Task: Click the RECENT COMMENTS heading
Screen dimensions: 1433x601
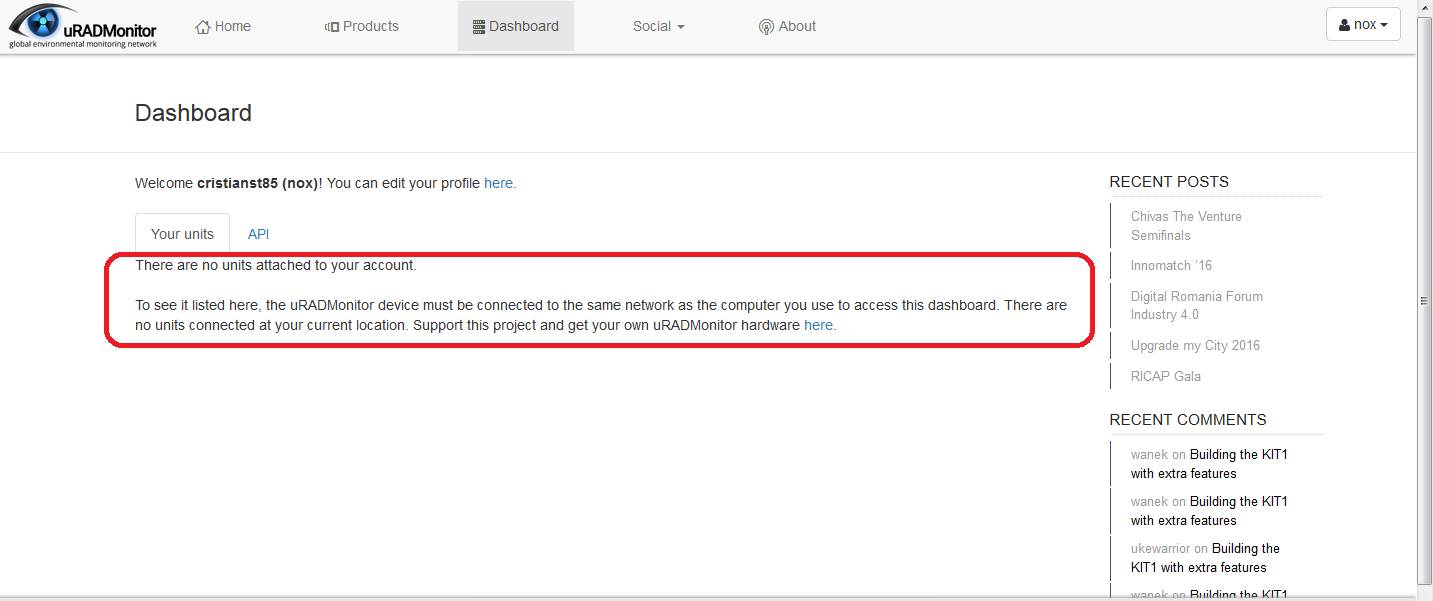Action: (x=1188, y=420)
